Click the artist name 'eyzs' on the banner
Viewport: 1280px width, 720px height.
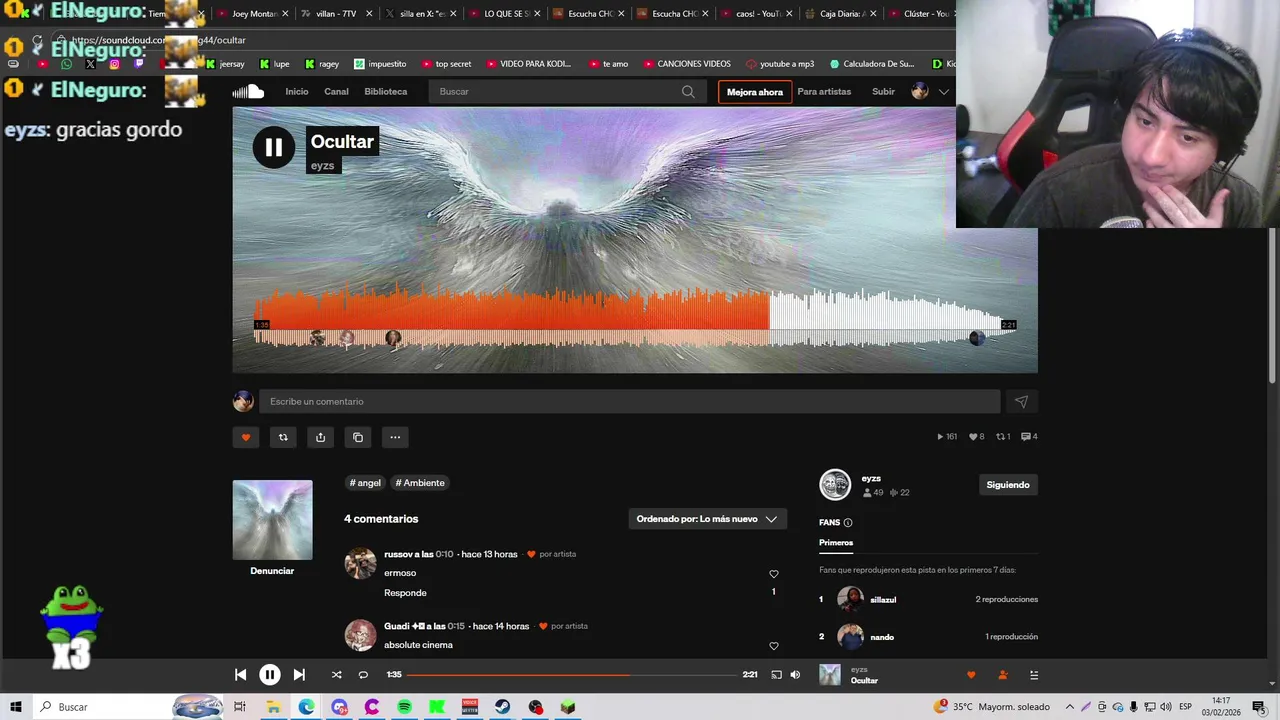322,166
